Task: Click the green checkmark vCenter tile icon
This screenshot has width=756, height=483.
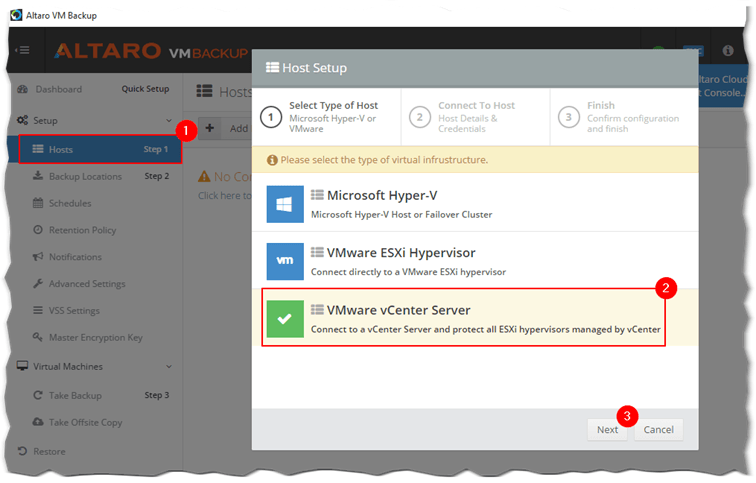Action: pos(285,319)
